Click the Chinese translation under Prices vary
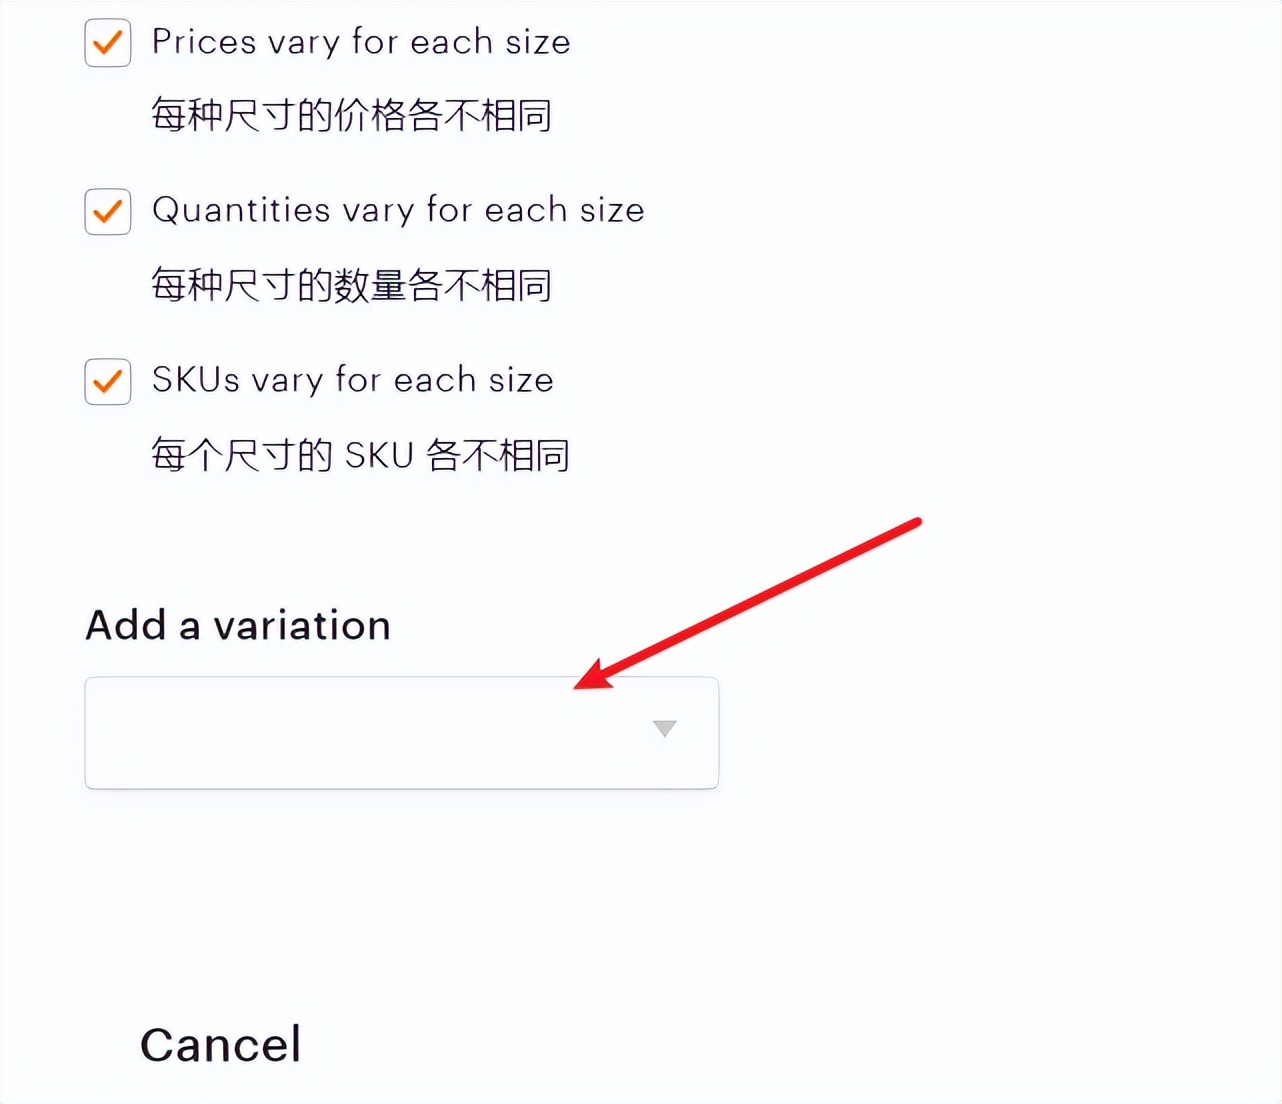The height and width of the screenshot is (1104, 1282). (351, 116)
